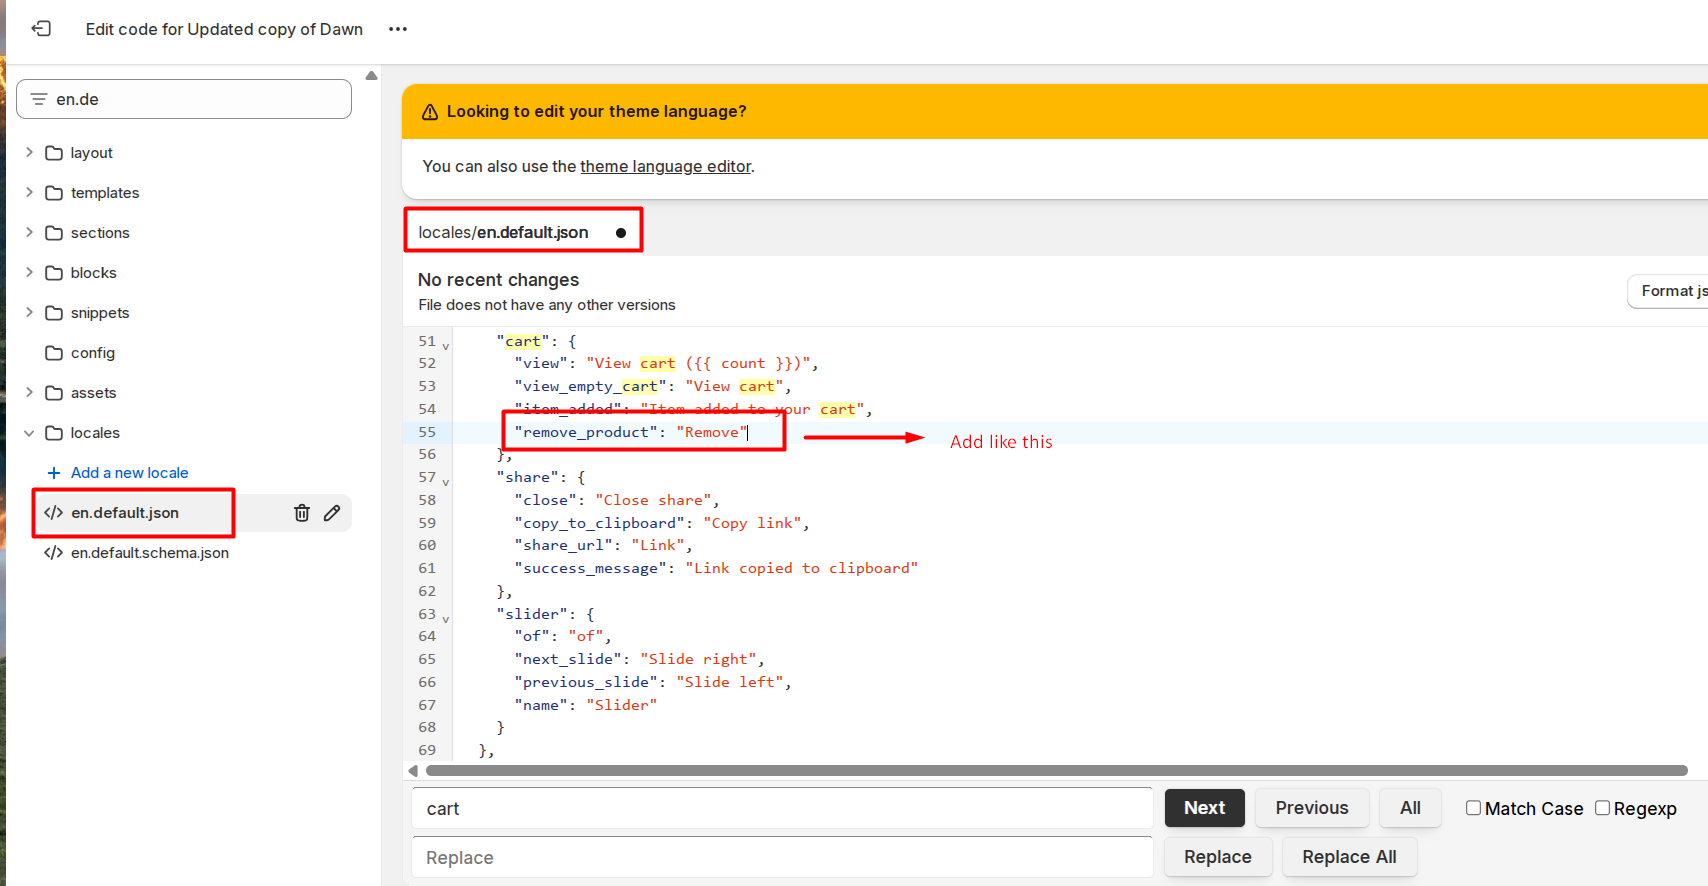Rename en.default.json using the pencil icon

click(332, 513)
